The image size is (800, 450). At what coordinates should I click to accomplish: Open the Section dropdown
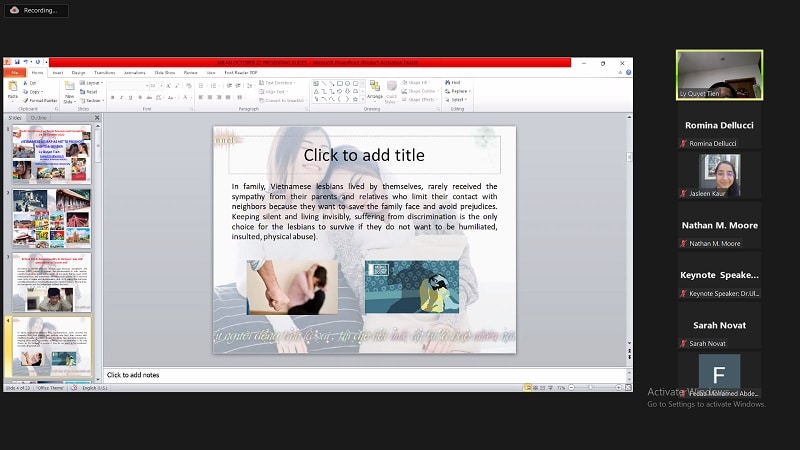pos(92,100)
